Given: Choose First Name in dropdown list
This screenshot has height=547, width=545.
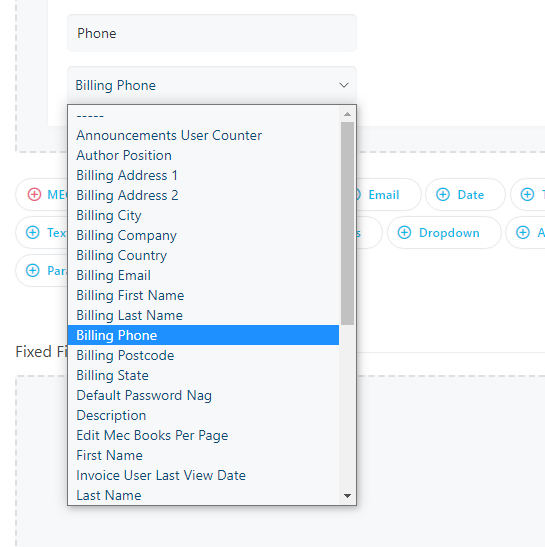Looking at the screenshot, I should pyautogui.click(x=203, y=456).
